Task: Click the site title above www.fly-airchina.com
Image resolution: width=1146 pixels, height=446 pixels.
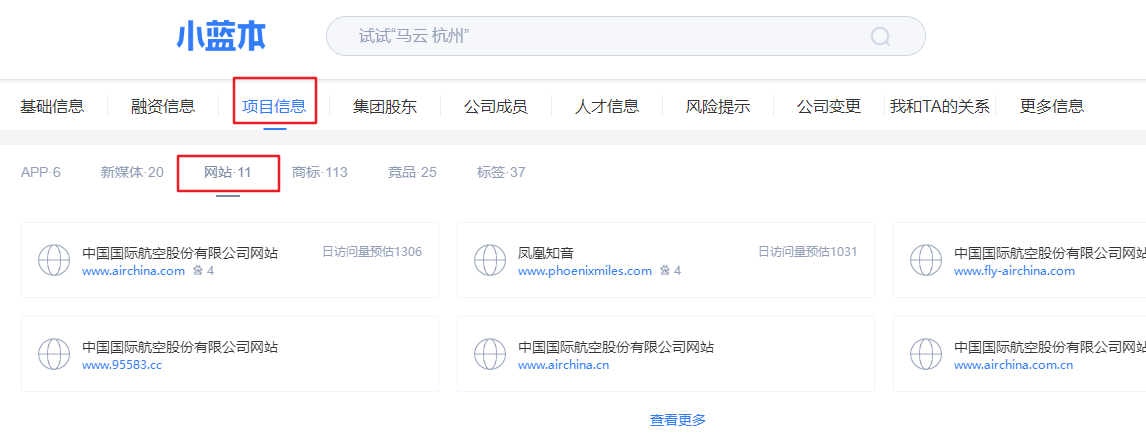Action: (x=1050, y=253)
